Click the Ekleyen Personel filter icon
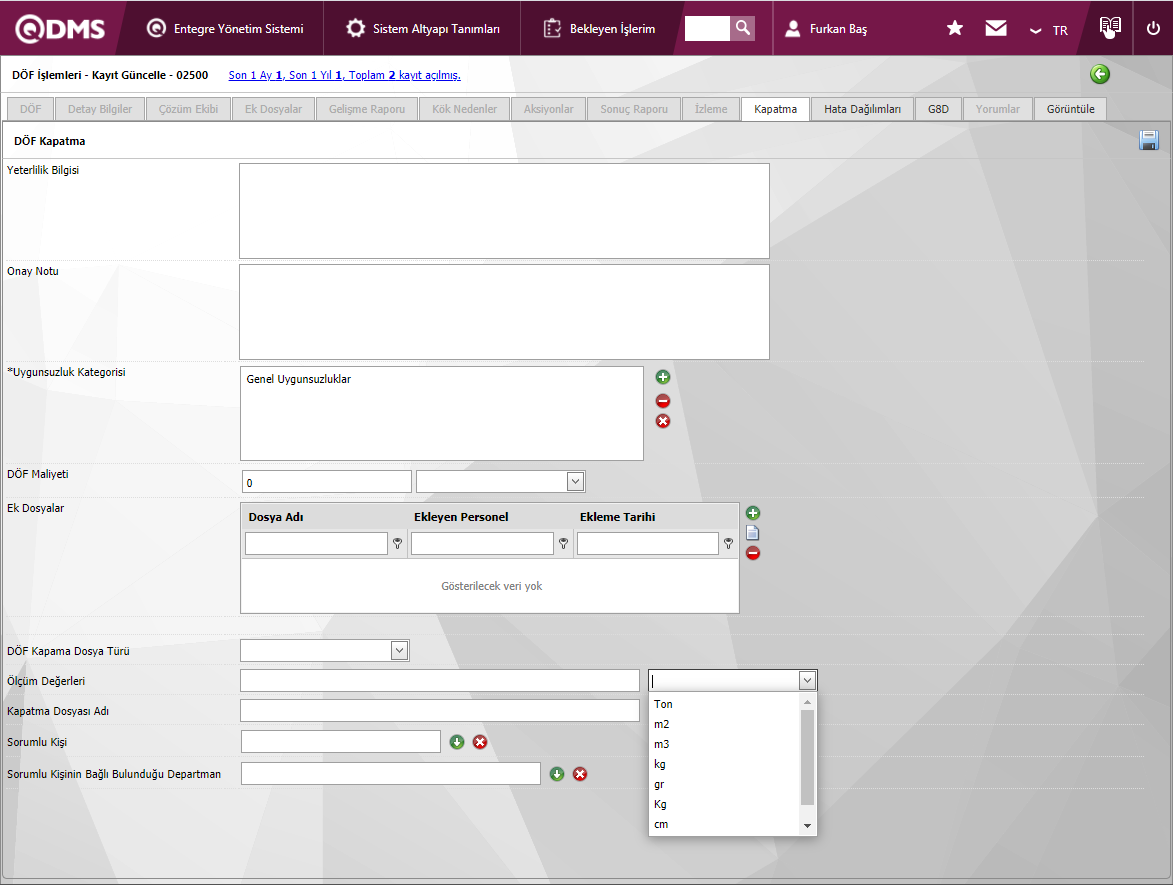Screen dimensions: 1173x885 click(564, 544)
